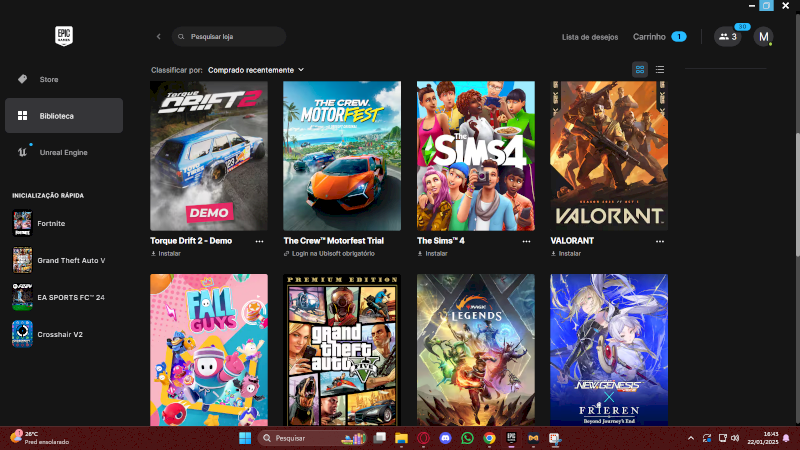Image resolution: width=800 pixels, height=450 pixels.
Task: Open the clock and date 22/01/2025
Action: click(x=763, y=438)
